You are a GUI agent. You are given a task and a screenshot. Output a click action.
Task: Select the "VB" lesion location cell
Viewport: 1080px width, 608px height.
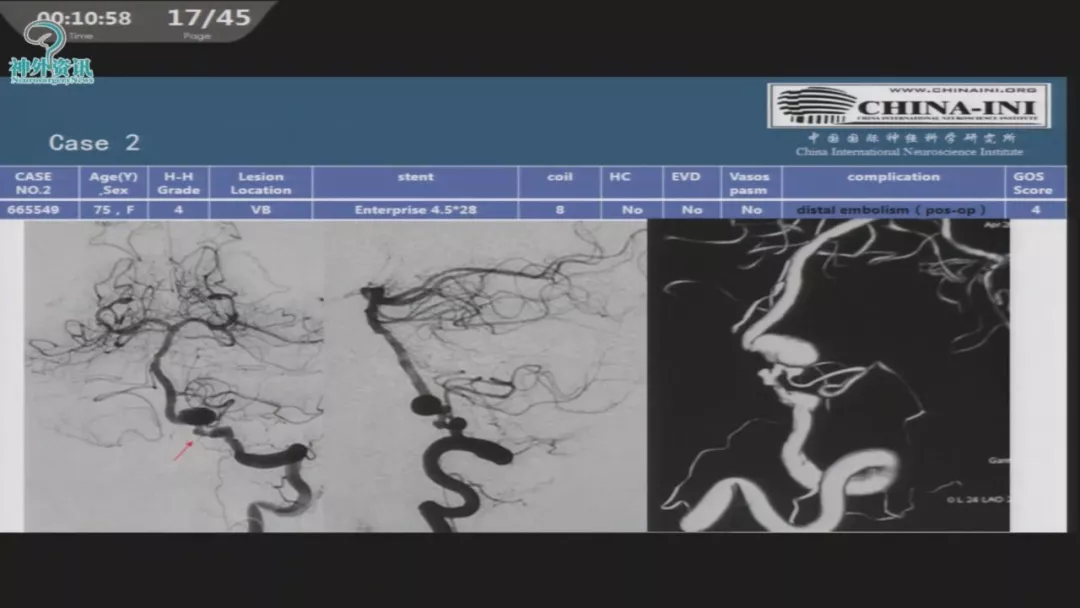(x=260, y=210)
